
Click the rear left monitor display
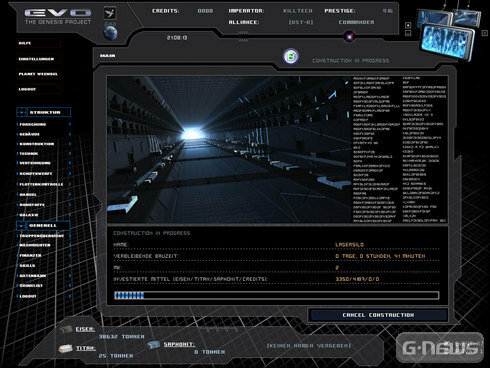click(x=433, y=19)
